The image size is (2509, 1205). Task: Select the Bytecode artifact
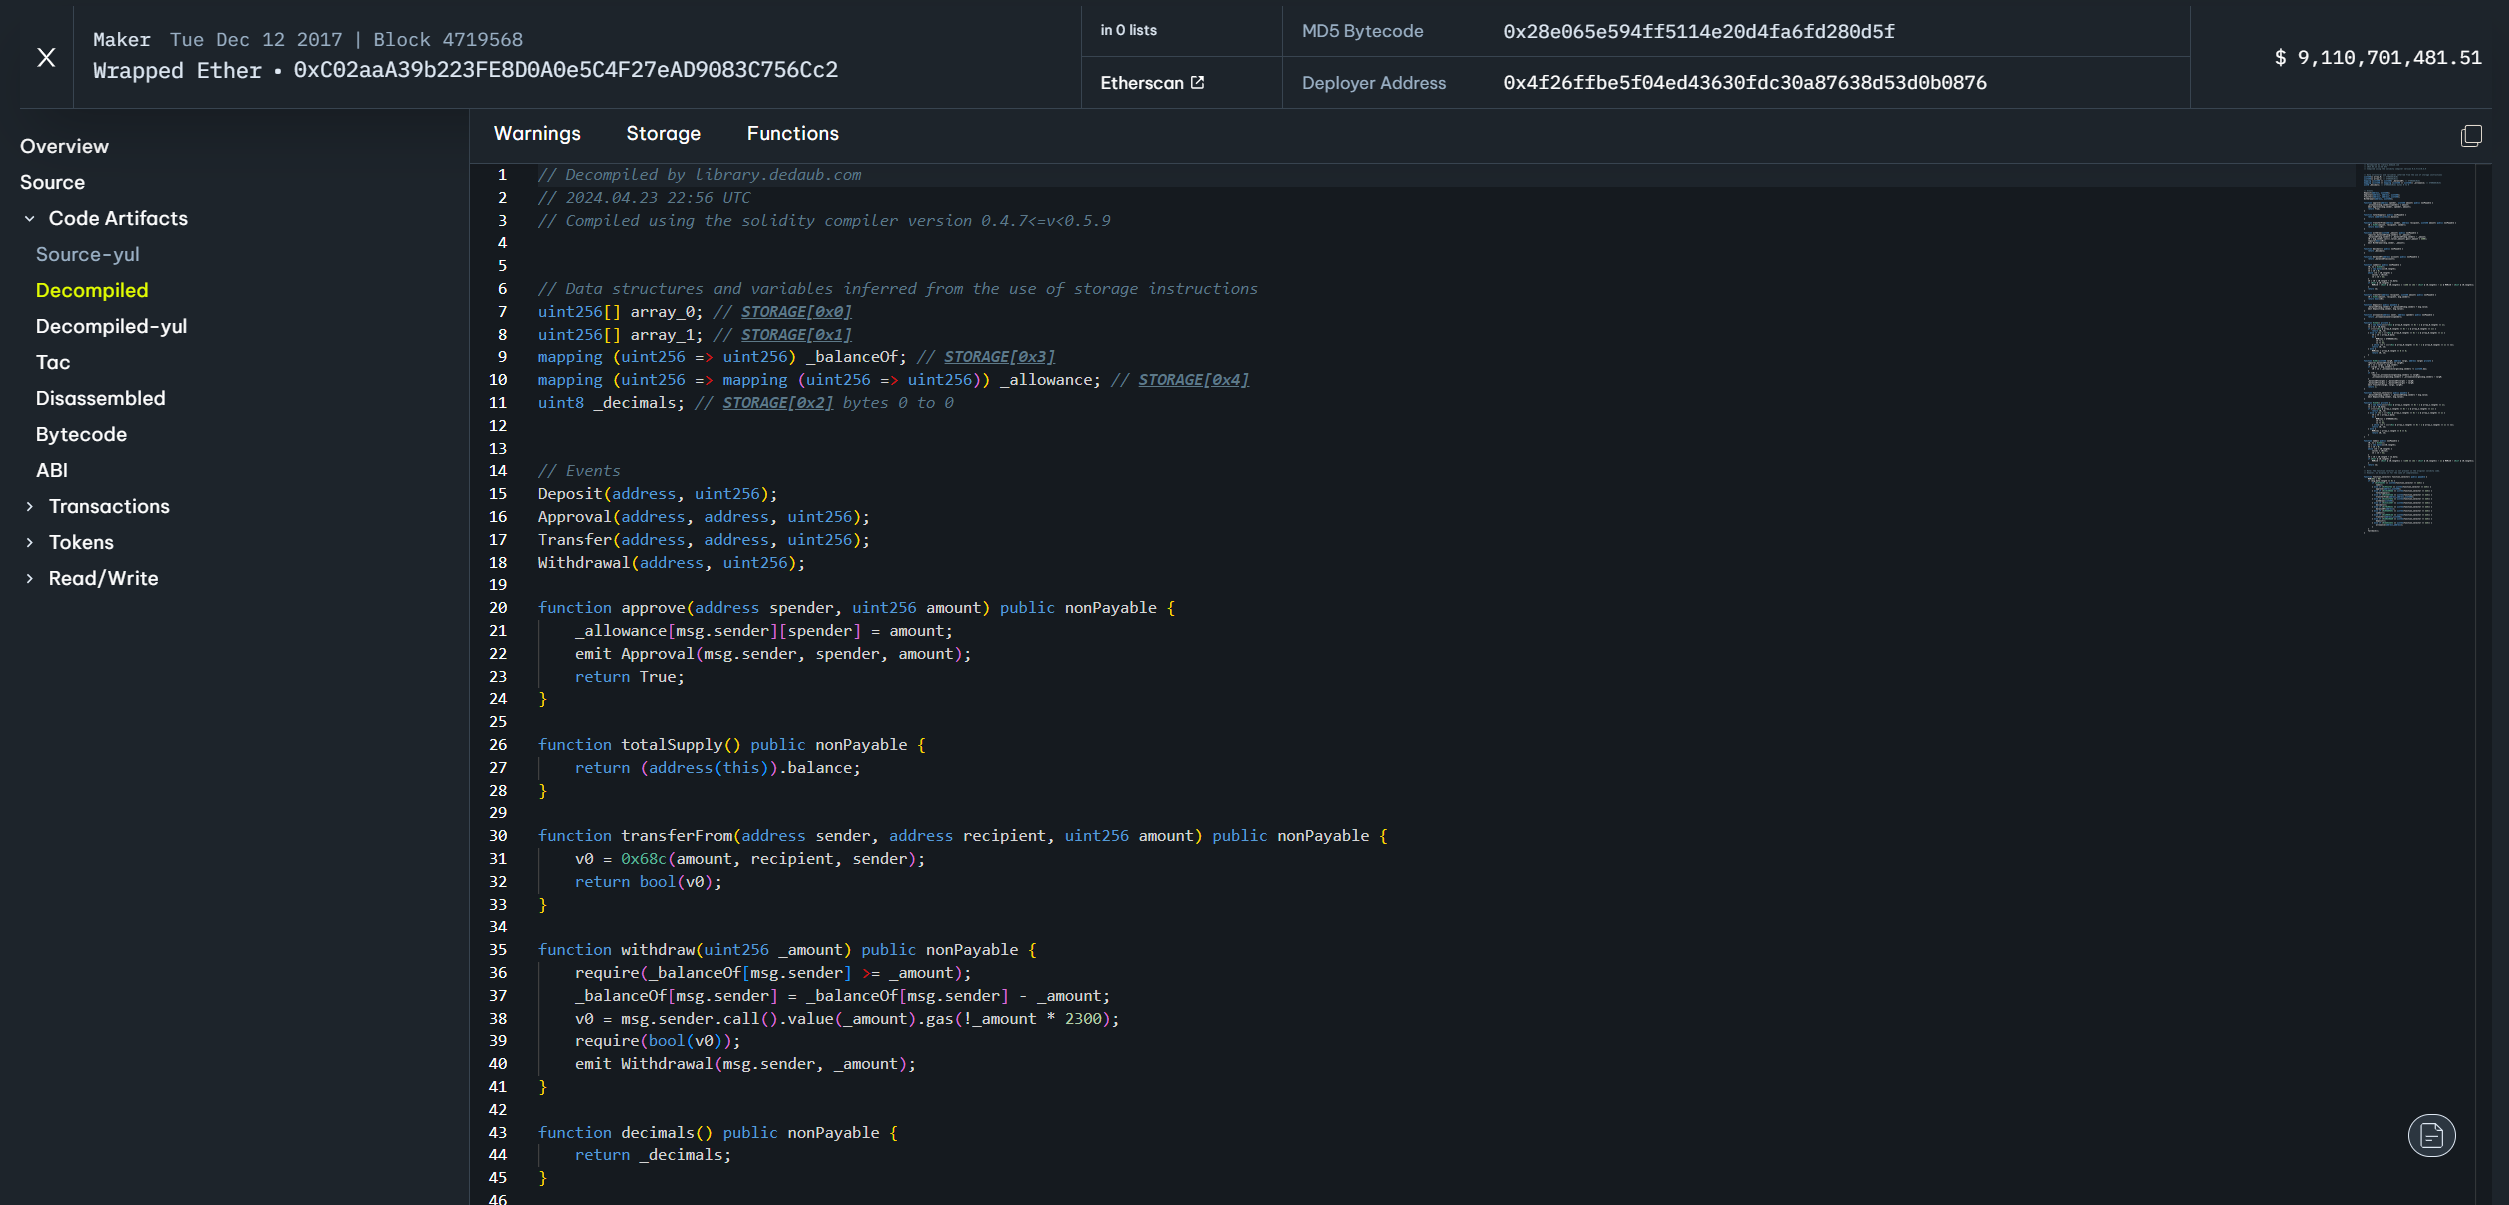(81, 435)
